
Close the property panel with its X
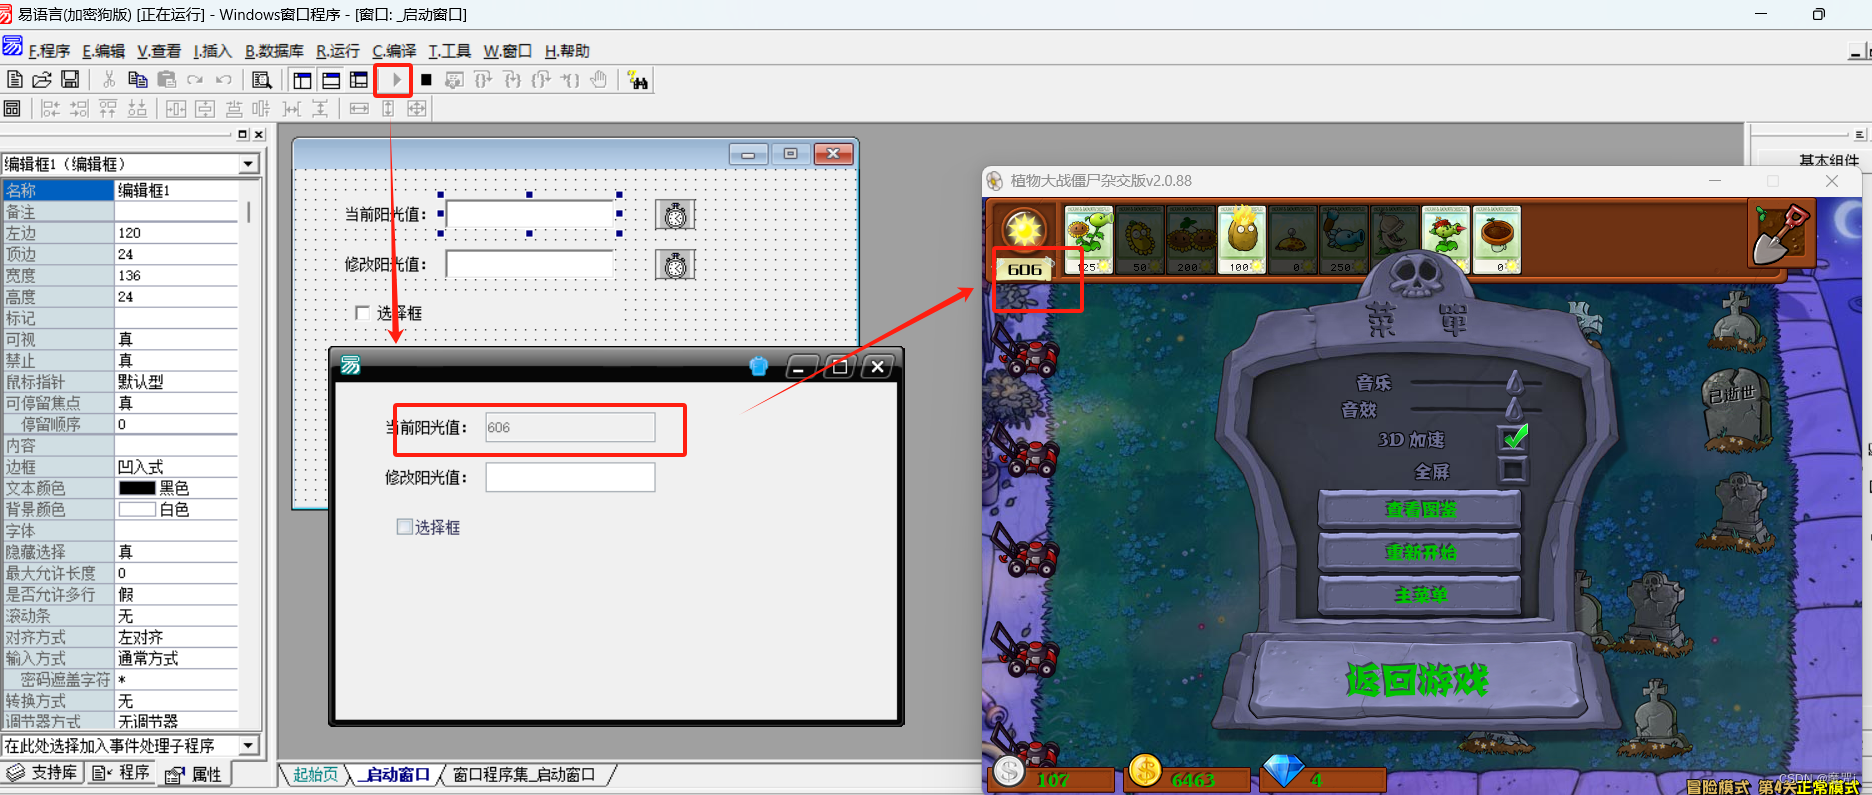coord(259,134)
